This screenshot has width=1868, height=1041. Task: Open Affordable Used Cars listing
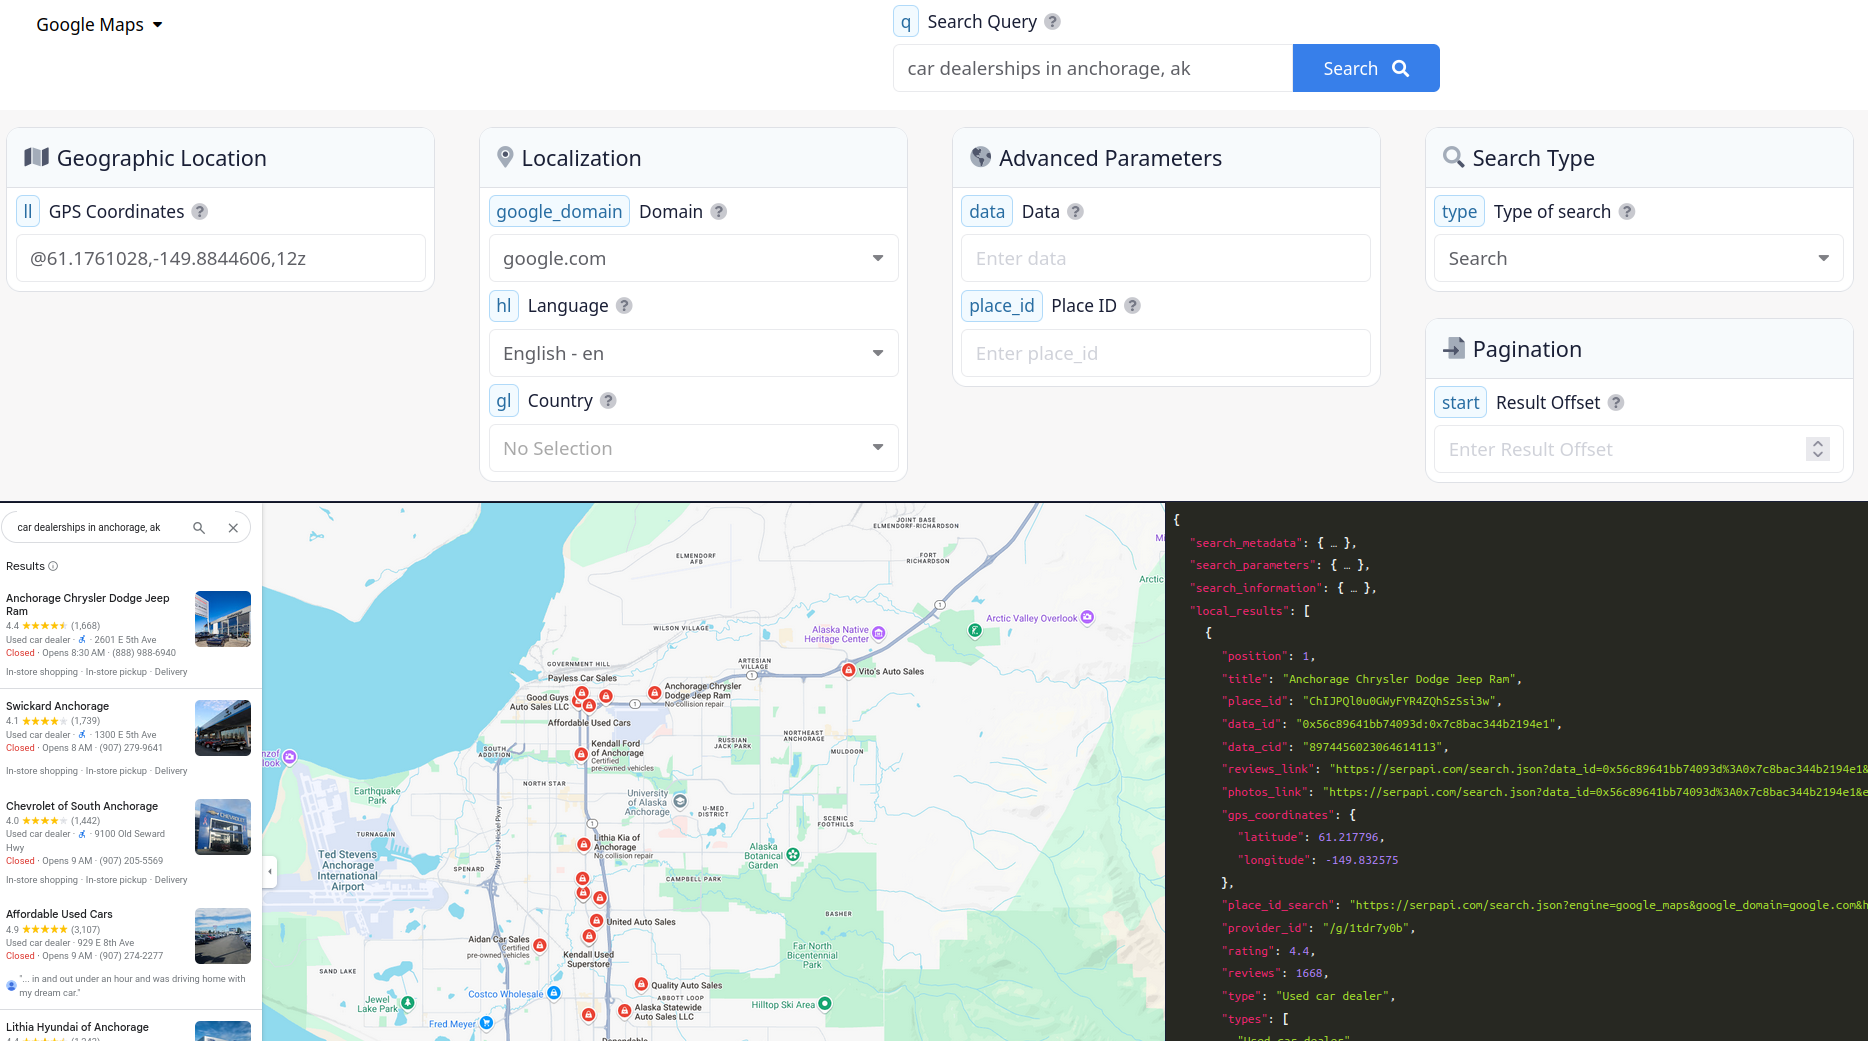point(59,914)
